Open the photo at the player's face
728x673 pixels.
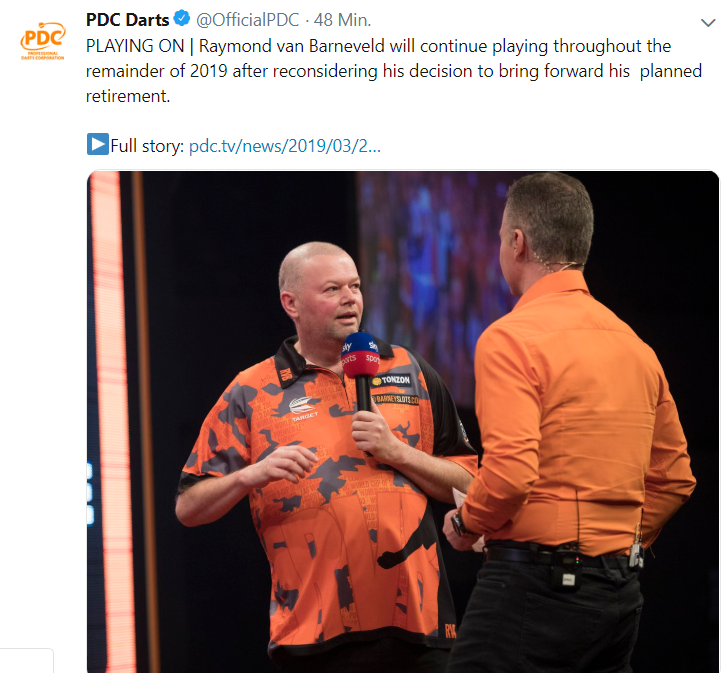325,290
